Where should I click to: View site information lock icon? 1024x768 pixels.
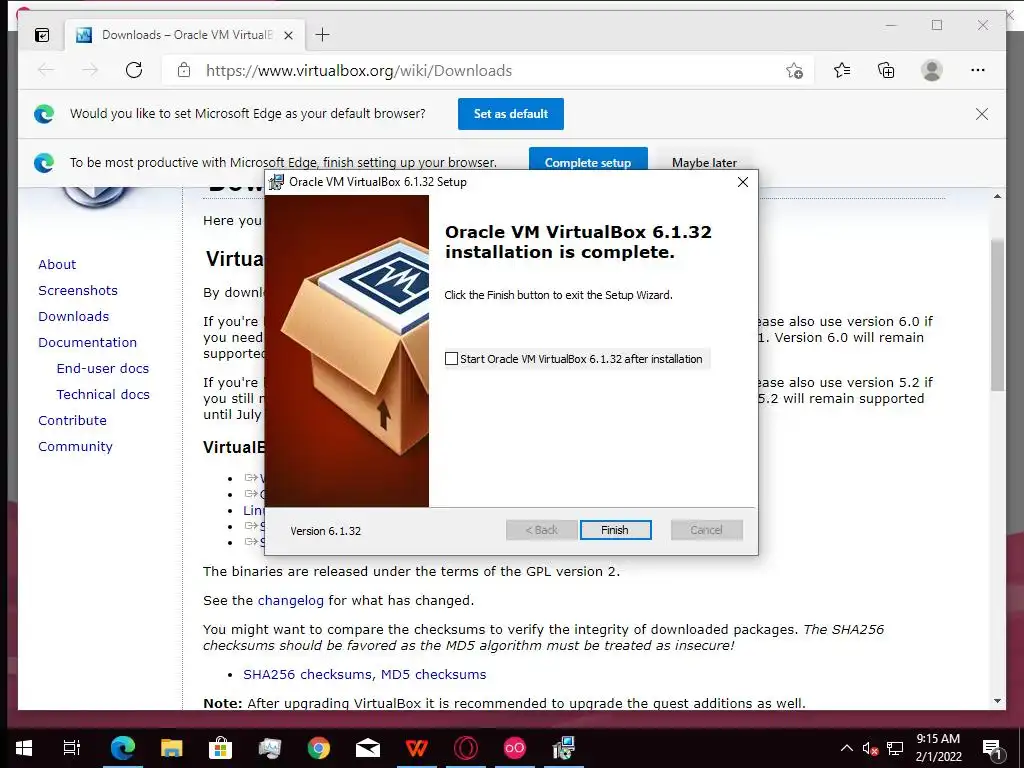184,70
